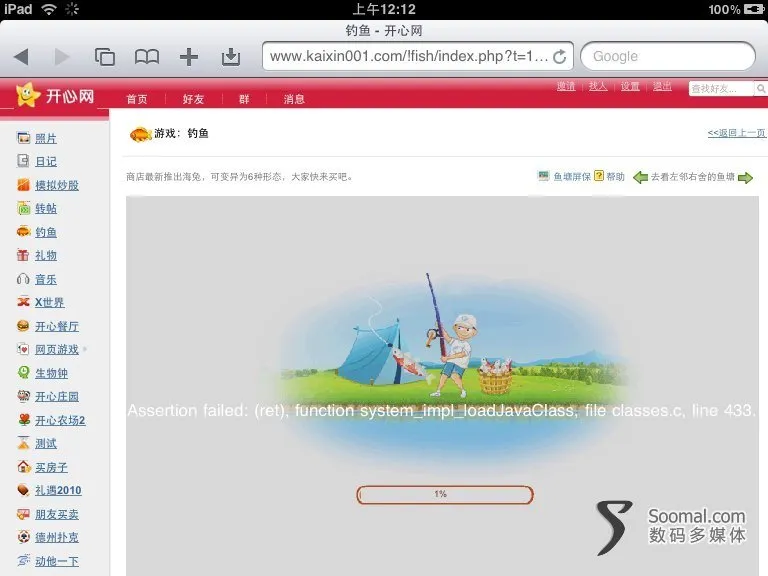Reload page with the refresh icon
Screen dimensions: 768x576
559,57
